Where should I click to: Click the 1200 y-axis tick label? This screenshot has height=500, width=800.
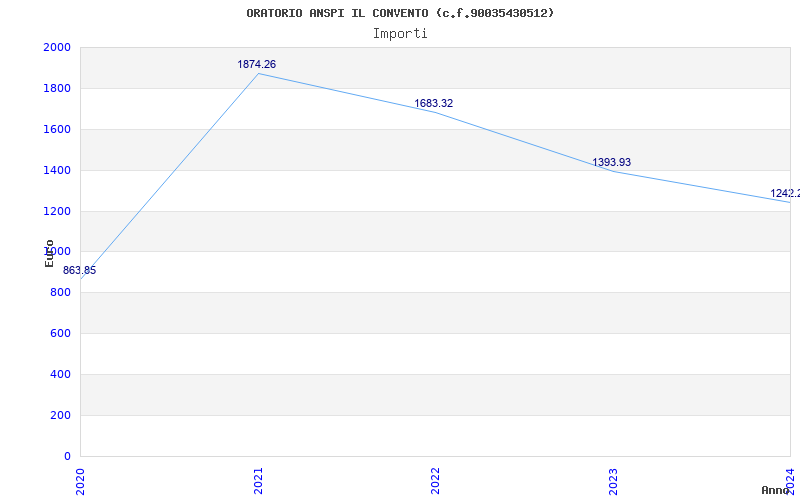coord(57,211)
